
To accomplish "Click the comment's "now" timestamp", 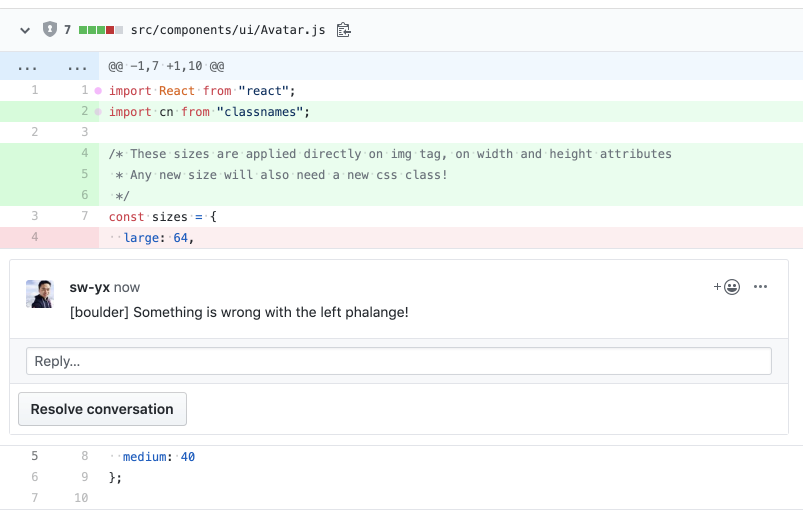I will (127, 288).
